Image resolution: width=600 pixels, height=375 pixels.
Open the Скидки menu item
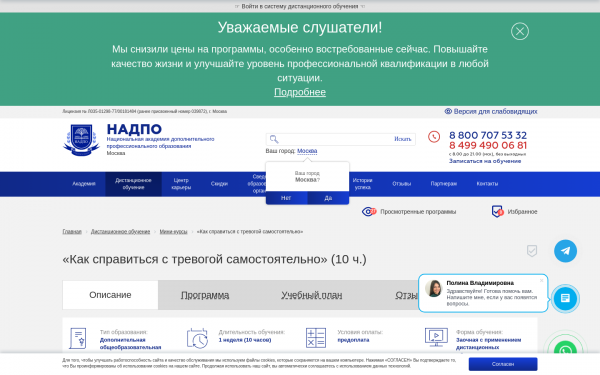pyautogui.click(x=219, y=184)
